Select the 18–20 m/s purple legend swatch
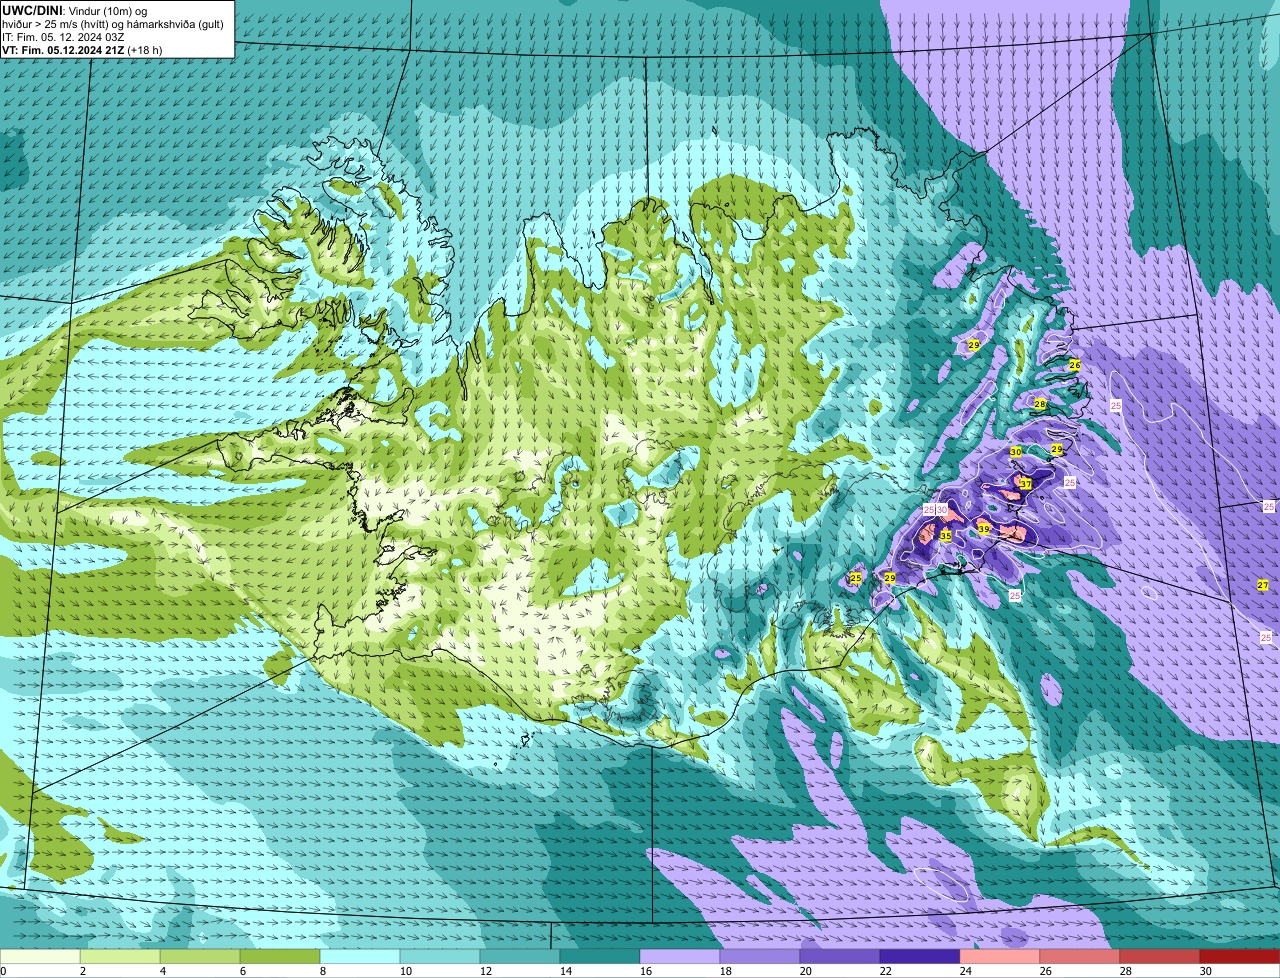This screenshot has width=1280, height=978. (760, 957)
